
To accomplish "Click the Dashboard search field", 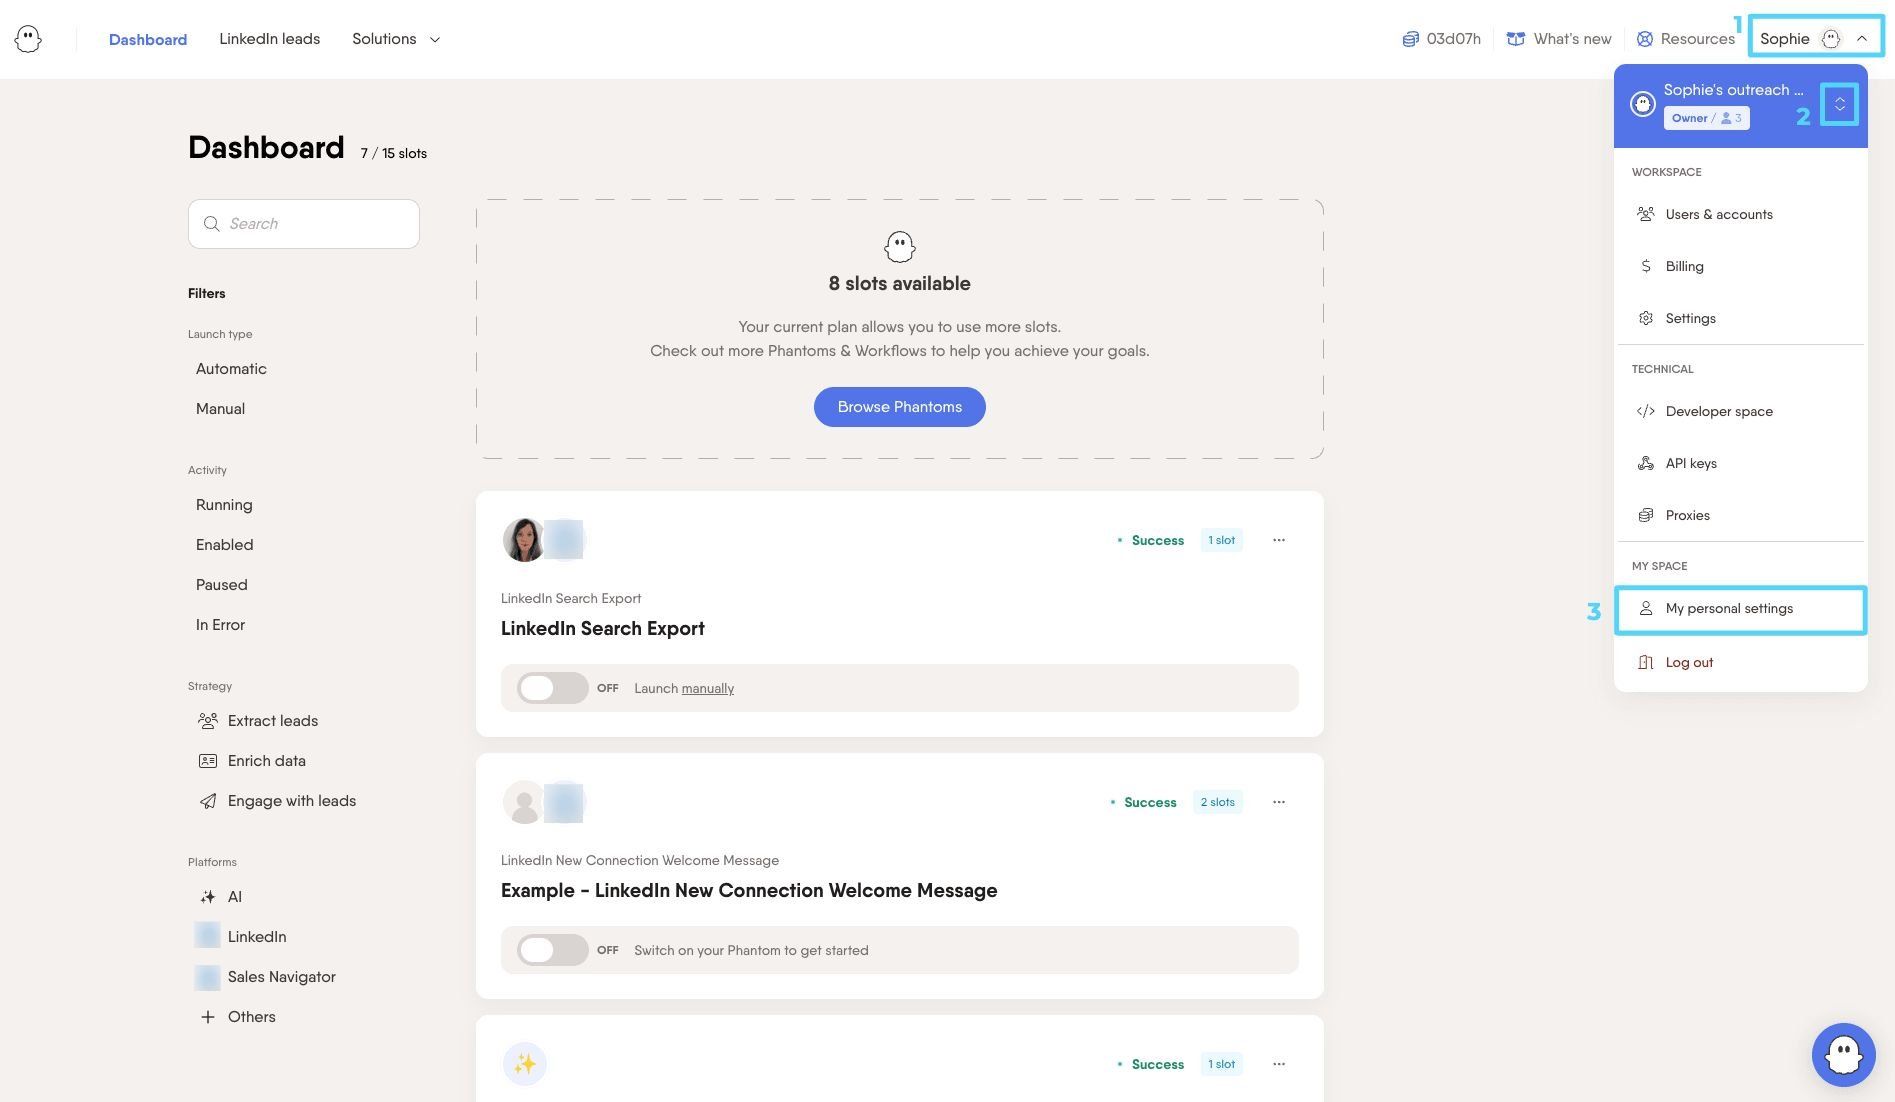I will (304, 224).
